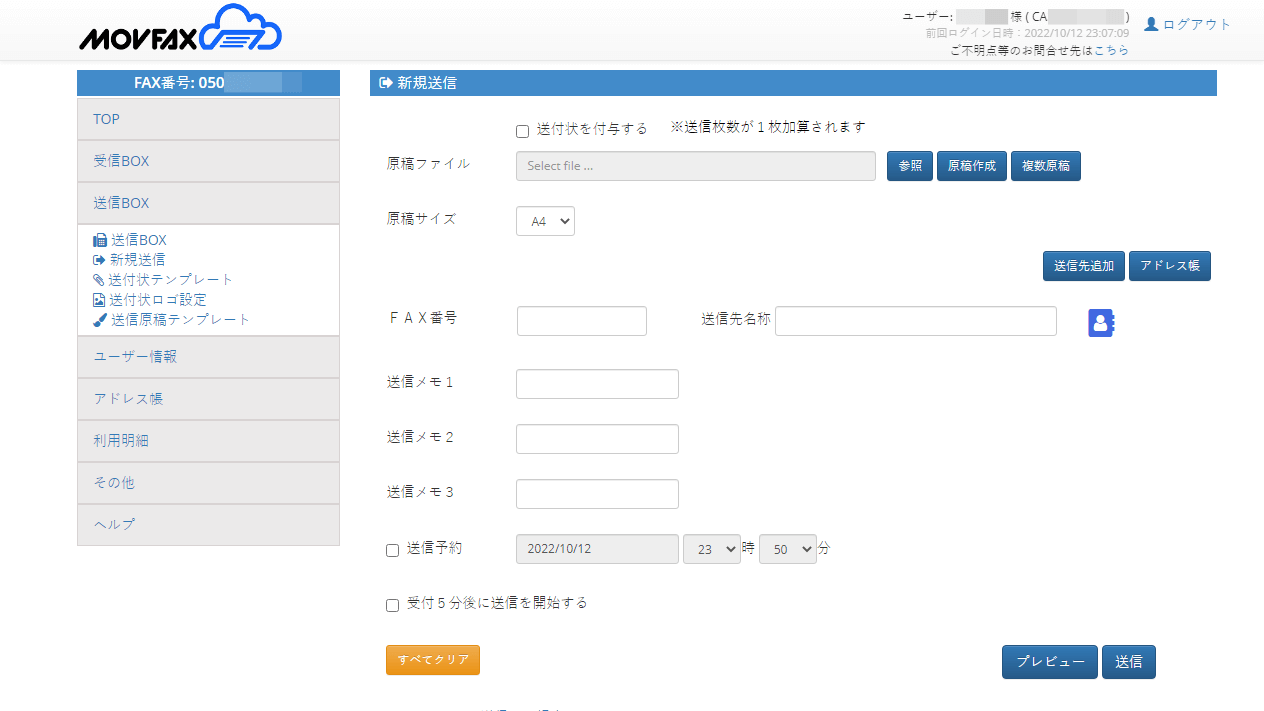This screenshot has height=711, width=1264.
Task: Click the 送付状ロゴ設定 image icon
Action: click(99, 300)
